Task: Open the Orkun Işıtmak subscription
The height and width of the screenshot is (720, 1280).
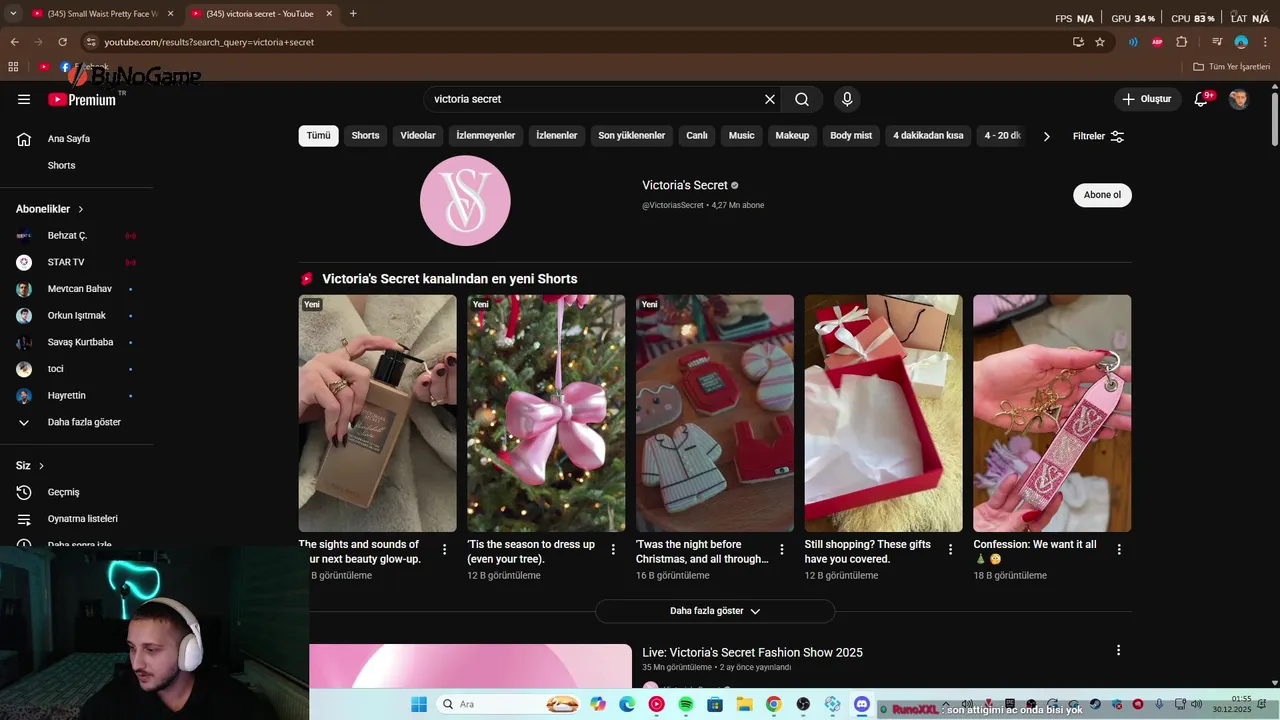Action: click(77, 316)
